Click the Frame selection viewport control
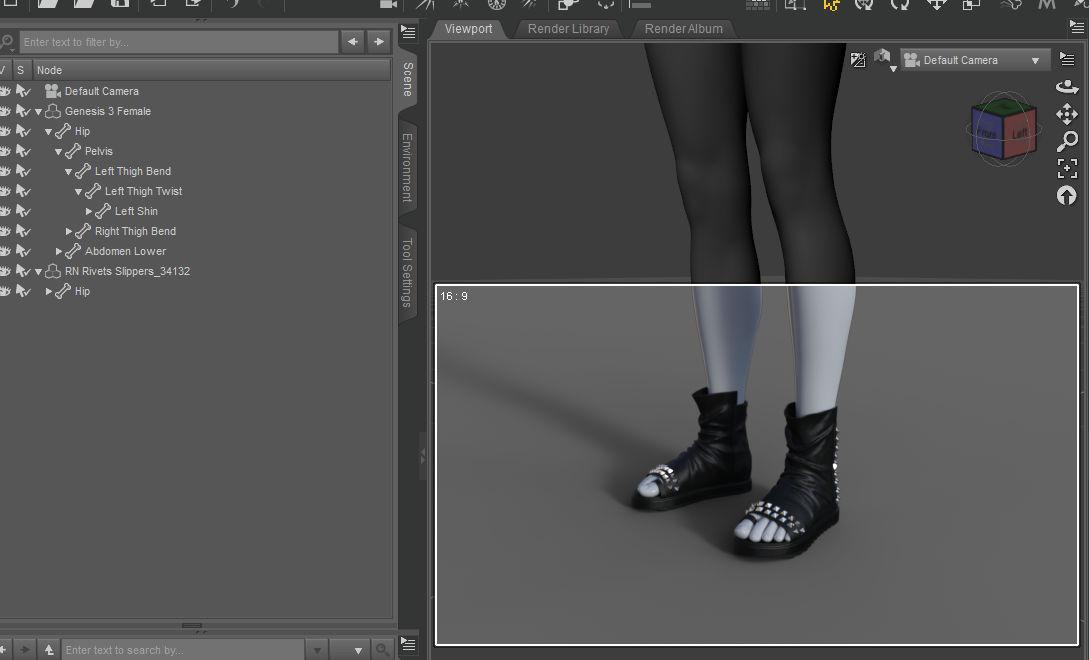The width and height of the screenshot is (1089, 660). pyautogui.click(x=1067, y=168)
